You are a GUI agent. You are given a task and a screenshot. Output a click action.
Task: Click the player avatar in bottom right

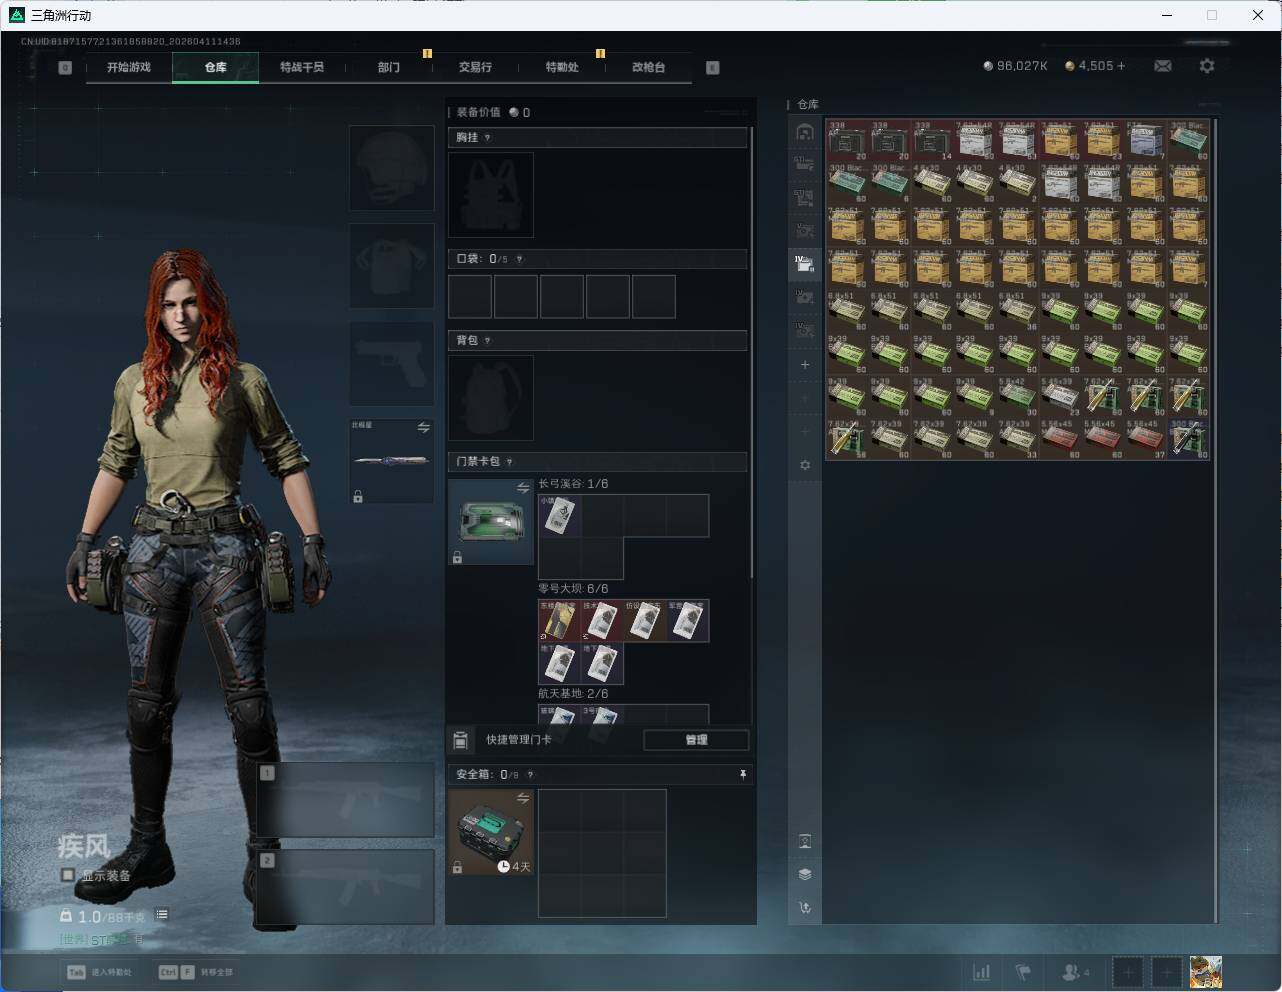(x=1205, y=972)
